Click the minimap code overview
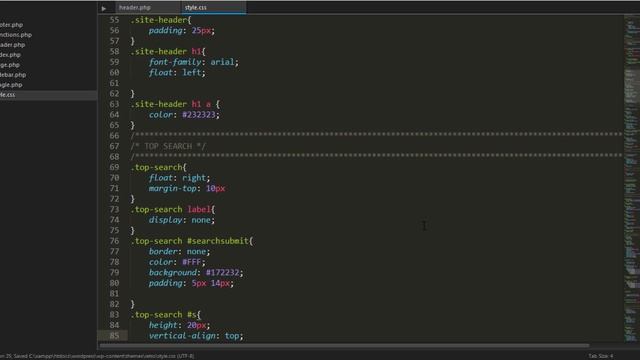This screenshot has width=640, height=360. pyautogui.click(x=631, y=178)
